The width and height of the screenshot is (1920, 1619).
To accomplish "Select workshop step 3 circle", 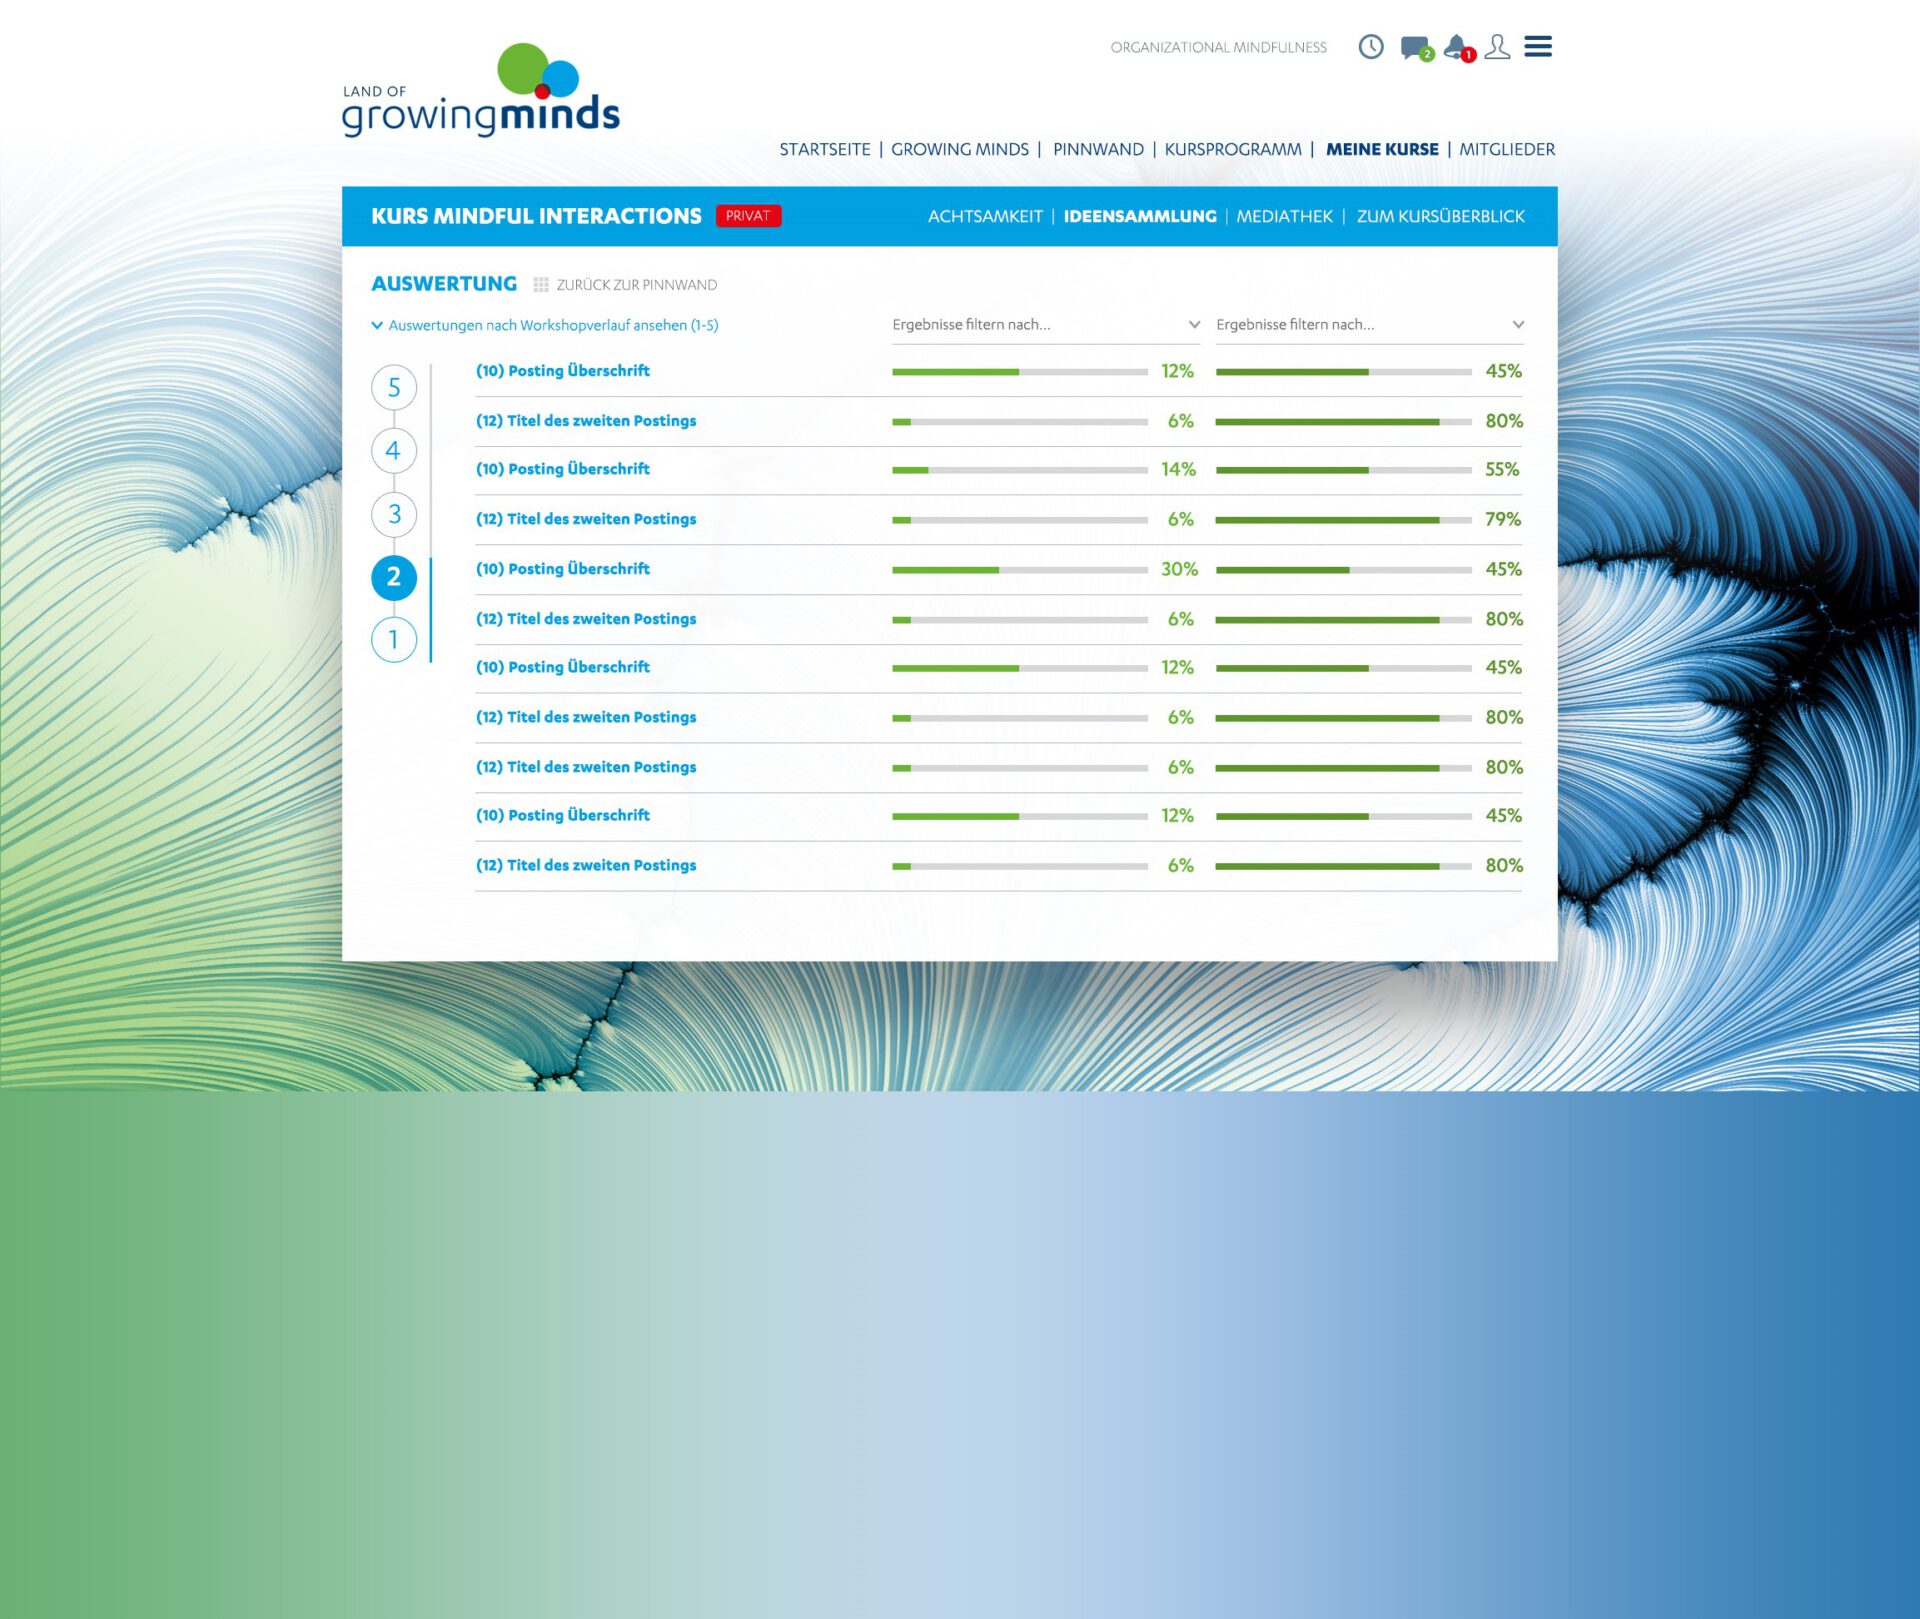I will coord(394,515).
